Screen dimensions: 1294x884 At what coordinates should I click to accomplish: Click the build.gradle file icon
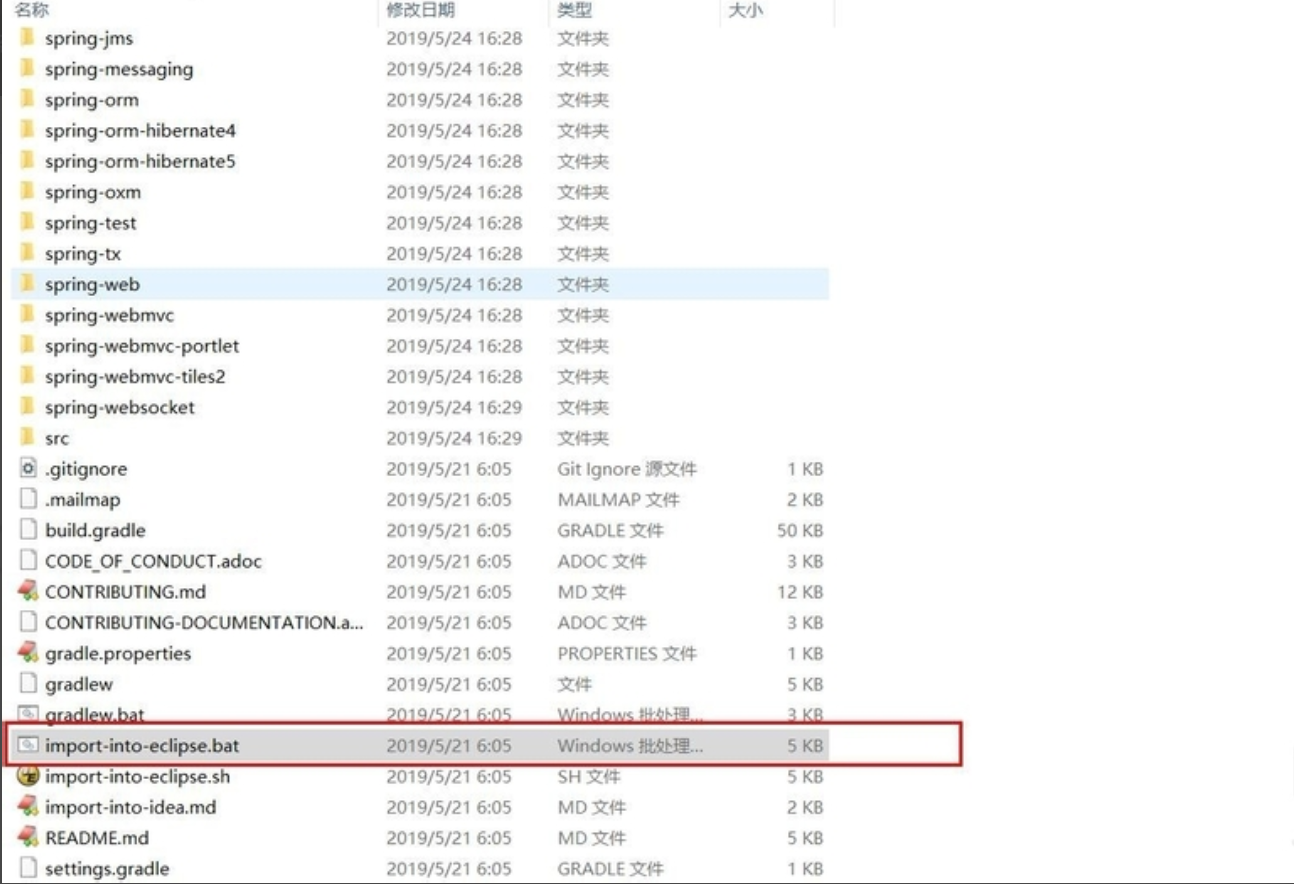(x=28, y=530)
